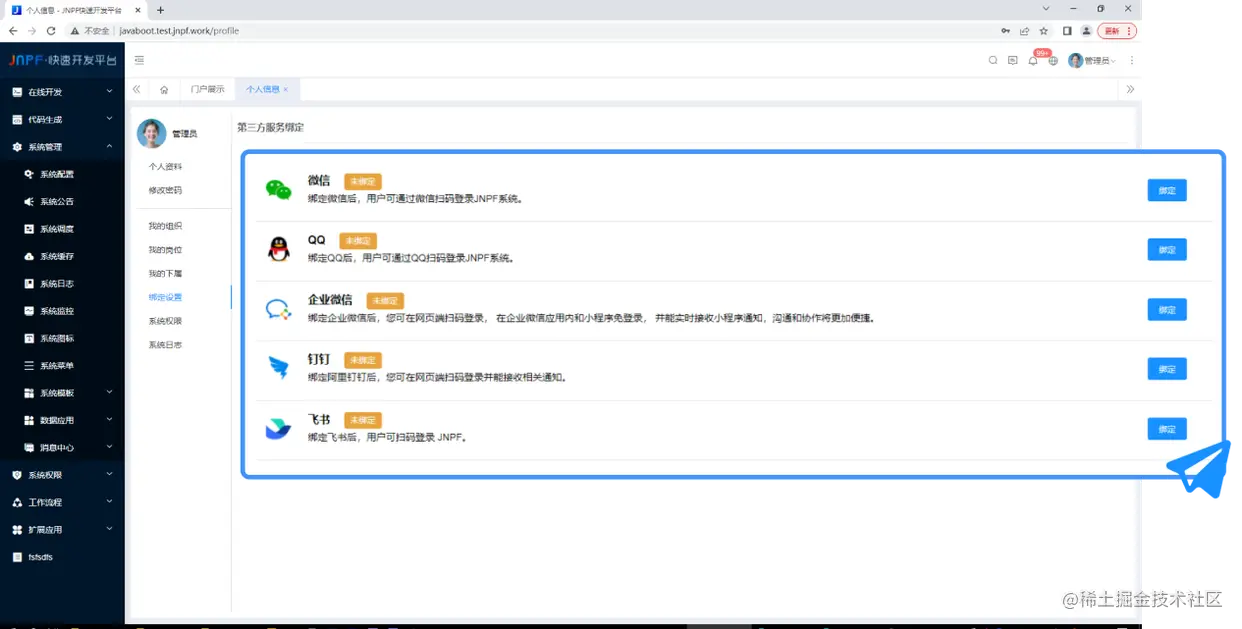This screenshot has width=1242, height=629.
Task: Click the 系统缓存 cloud icon in sidebar
Action: pyautogui.click(x=29, y=256)
